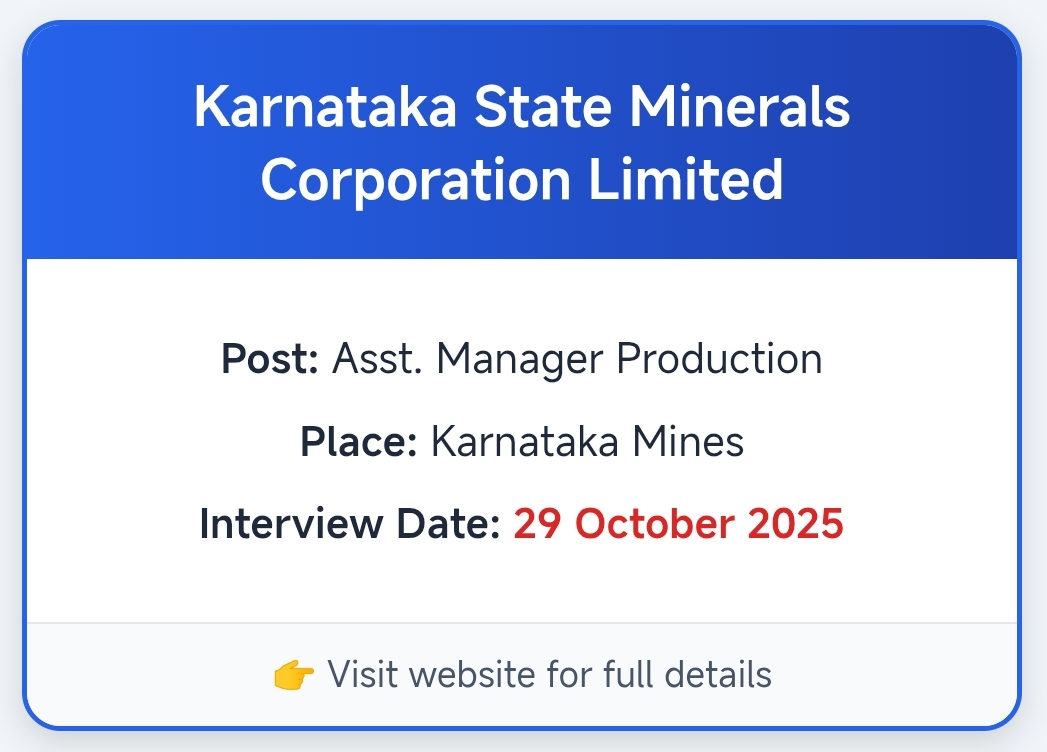Click the word "Corporation" in the header
The height and width of the screenshot is (752, 1047).
pyautogui.click(x=415, y=179)
